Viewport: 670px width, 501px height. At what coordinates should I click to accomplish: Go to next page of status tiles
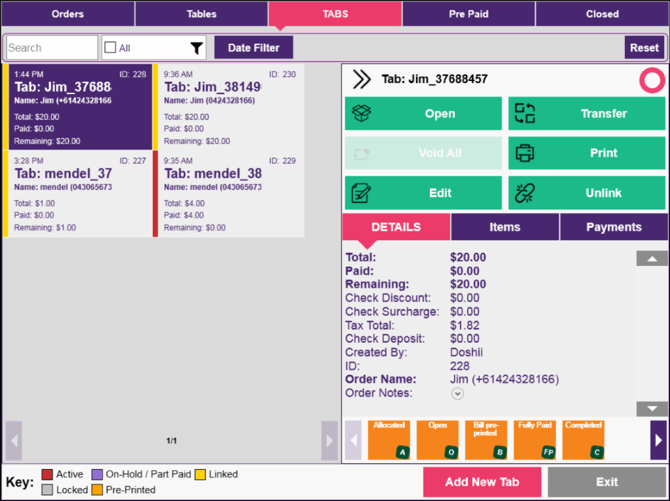658,440
